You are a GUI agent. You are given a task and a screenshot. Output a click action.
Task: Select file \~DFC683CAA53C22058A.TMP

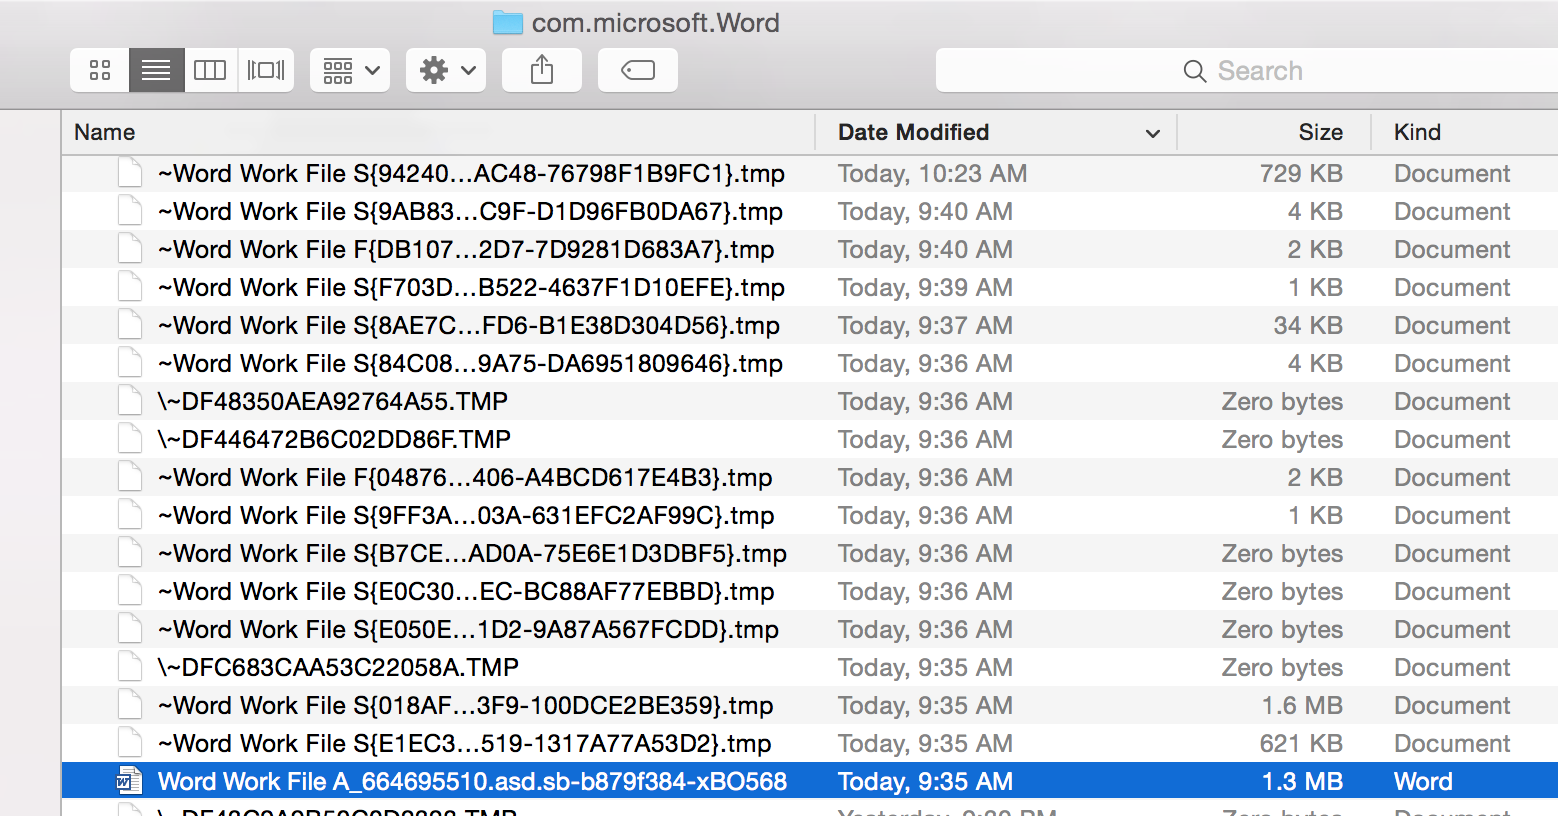click(x=338, y=668)
